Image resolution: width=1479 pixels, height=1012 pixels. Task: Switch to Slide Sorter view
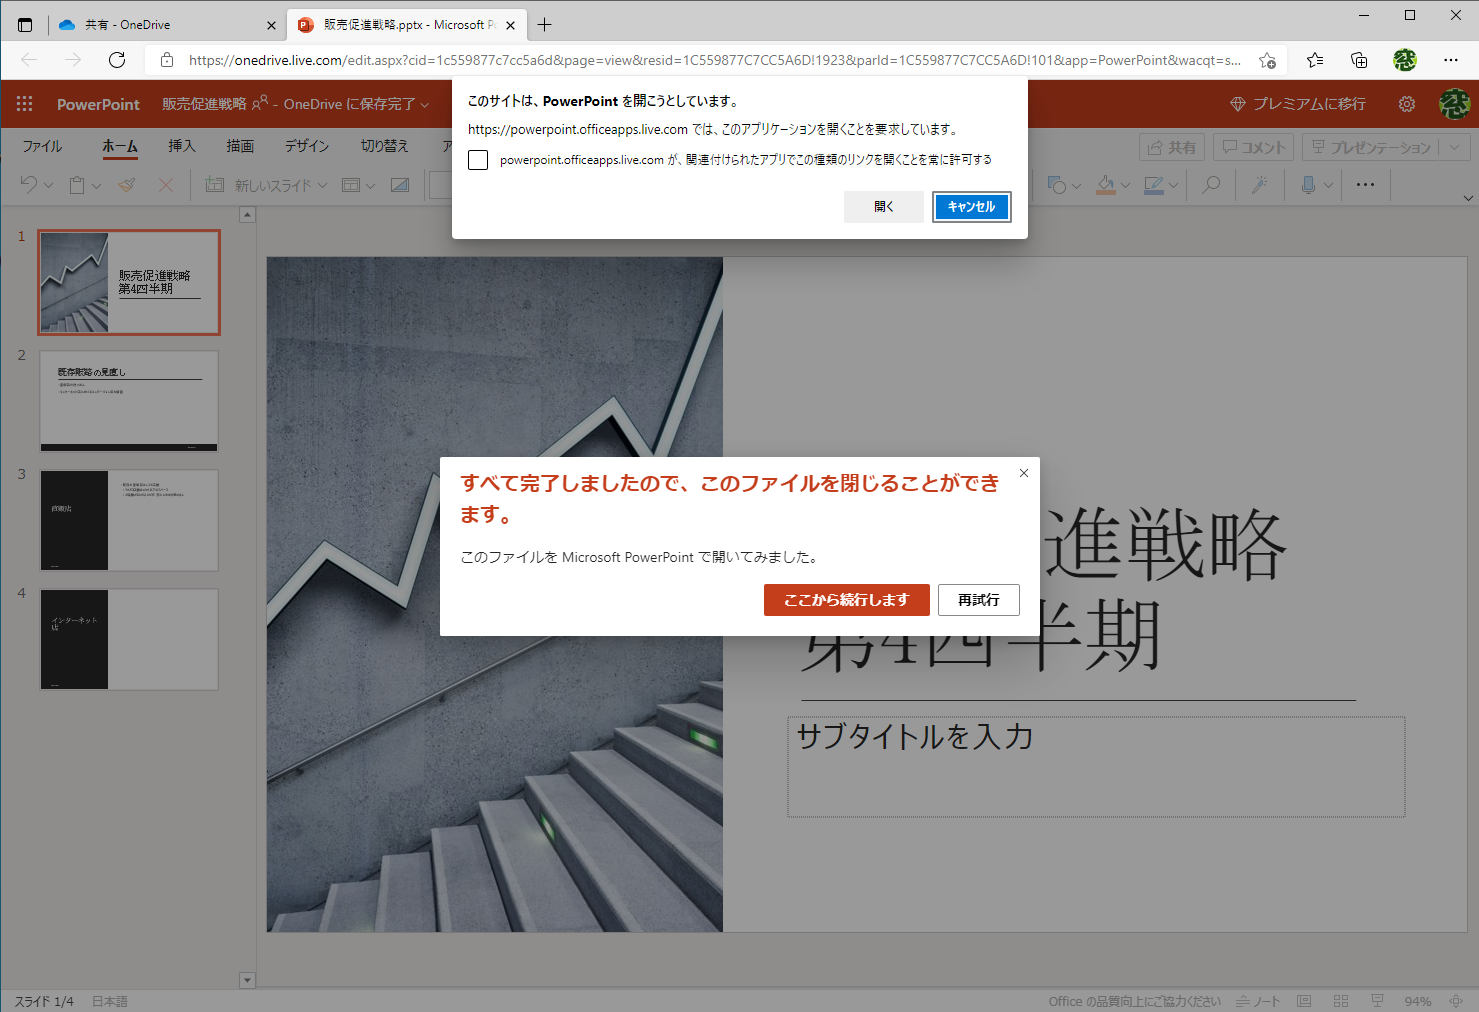click(1340, 1000)
